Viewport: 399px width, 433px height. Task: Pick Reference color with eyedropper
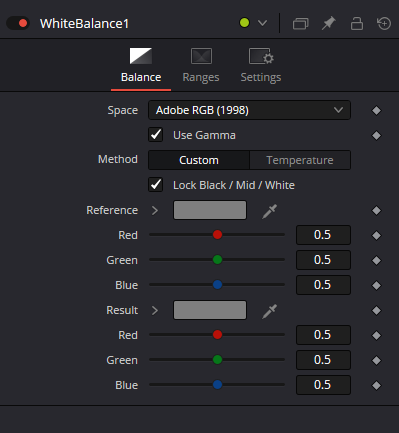pos(269,211)
